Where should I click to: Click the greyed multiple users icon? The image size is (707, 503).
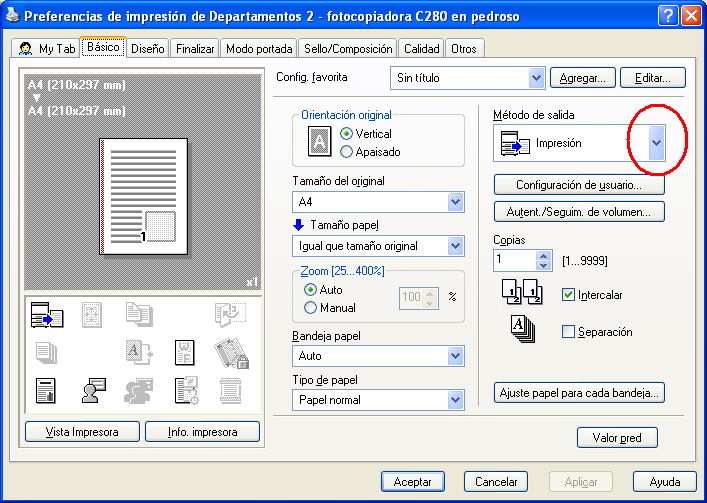pyautogui.click(x=138, y=390)
